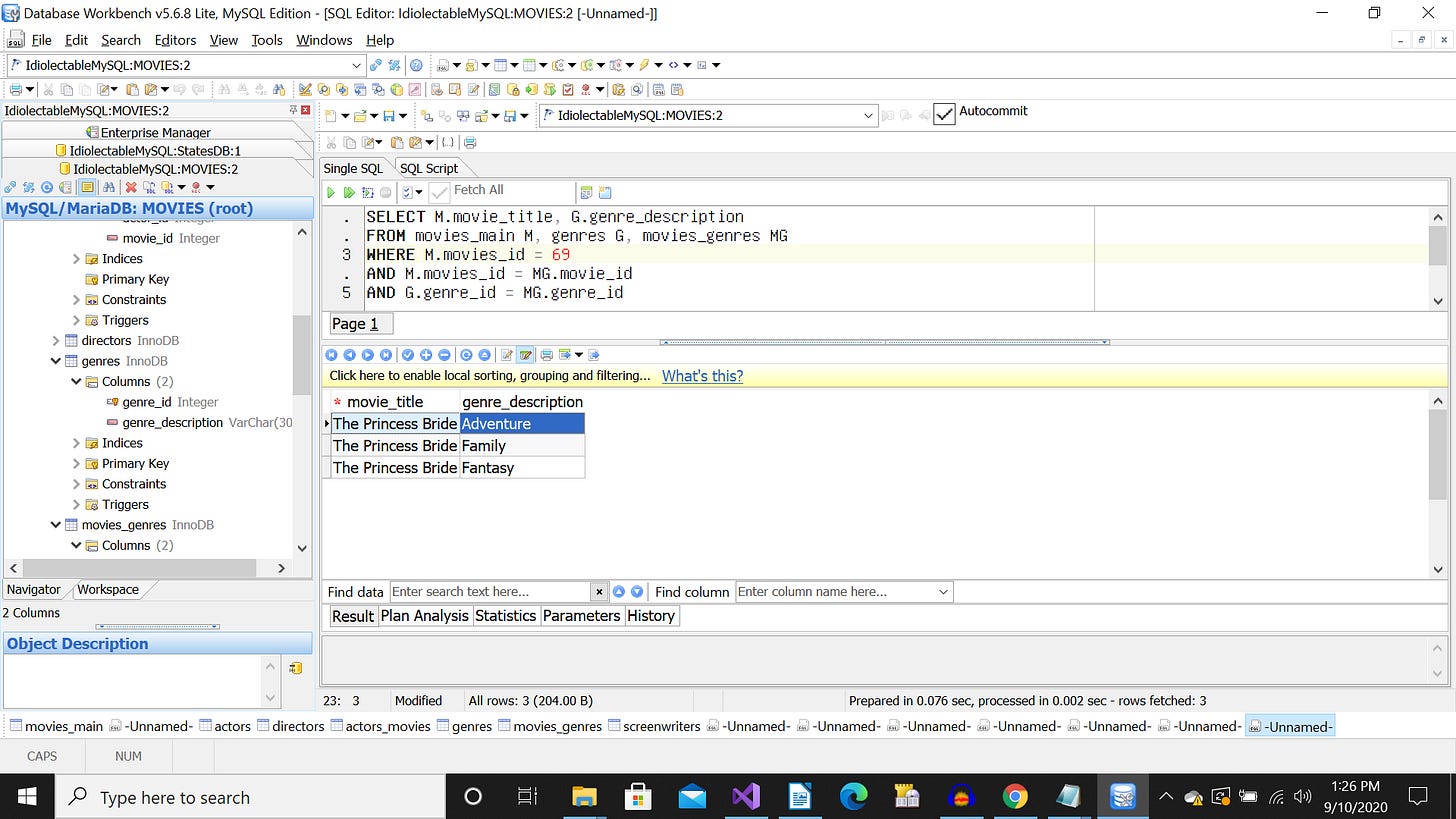Toggle the Fetch All checkbox
The width and height of the screenshot is (1456, 819).
tap(439, 192)
